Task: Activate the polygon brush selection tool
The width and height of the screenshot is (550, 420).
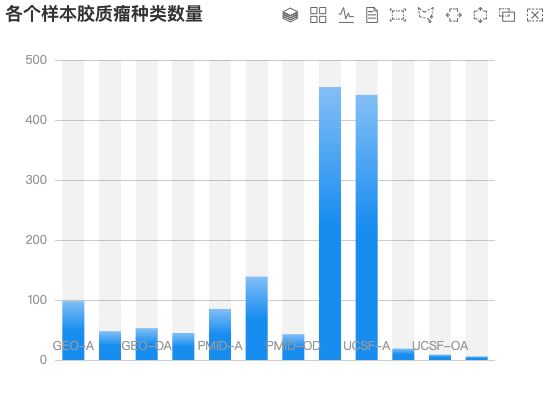Action: [x=426, y=15]
